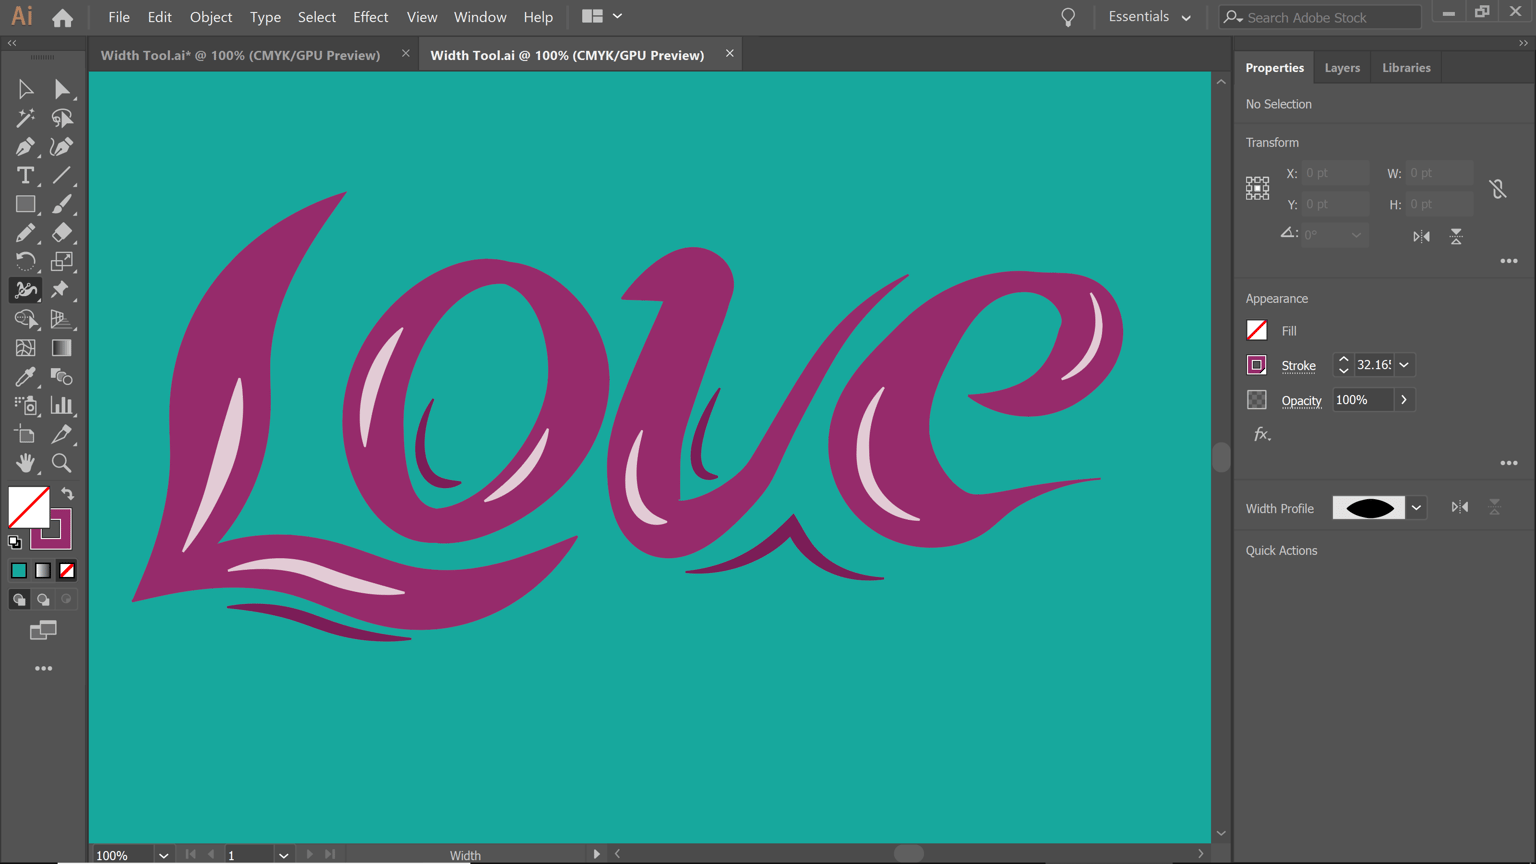Select the Paintbrush tool
Image resolution: width=1536 pixels, height=864 pixels.
pyautogui.click(x=62, y=204)
